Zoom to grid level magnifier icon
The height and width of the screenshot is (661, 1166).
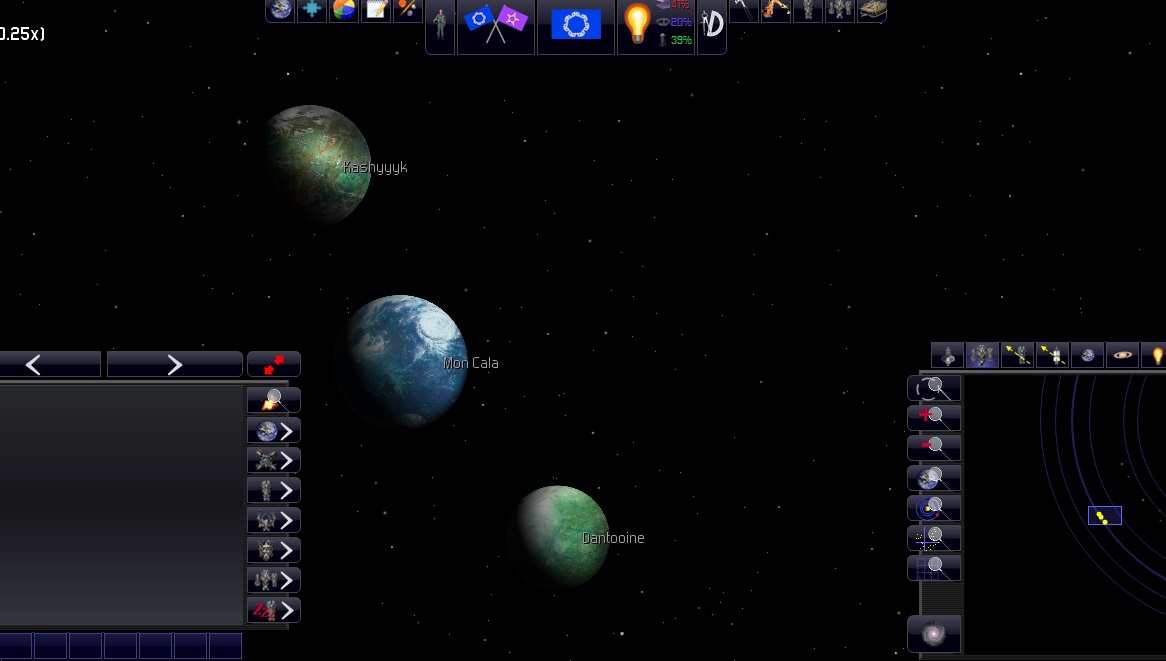point(934,568)
